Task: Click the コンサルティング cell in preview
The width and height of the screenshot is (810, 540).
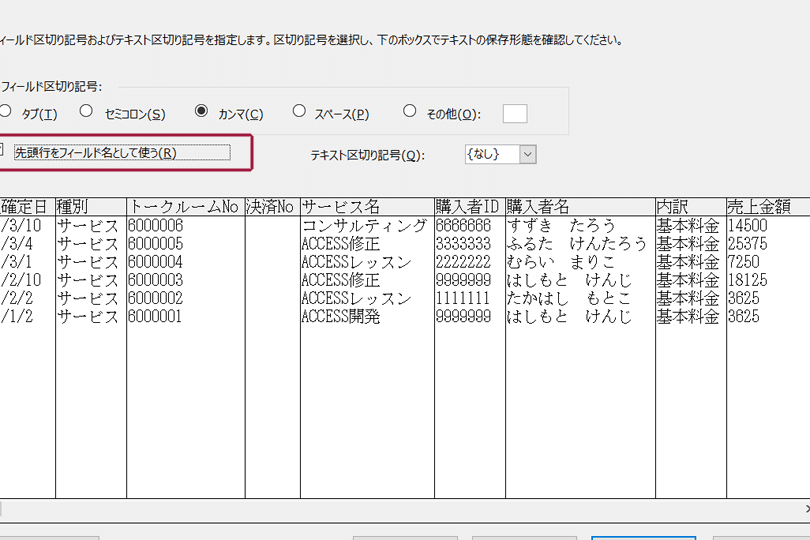Action: click(364, 226)
